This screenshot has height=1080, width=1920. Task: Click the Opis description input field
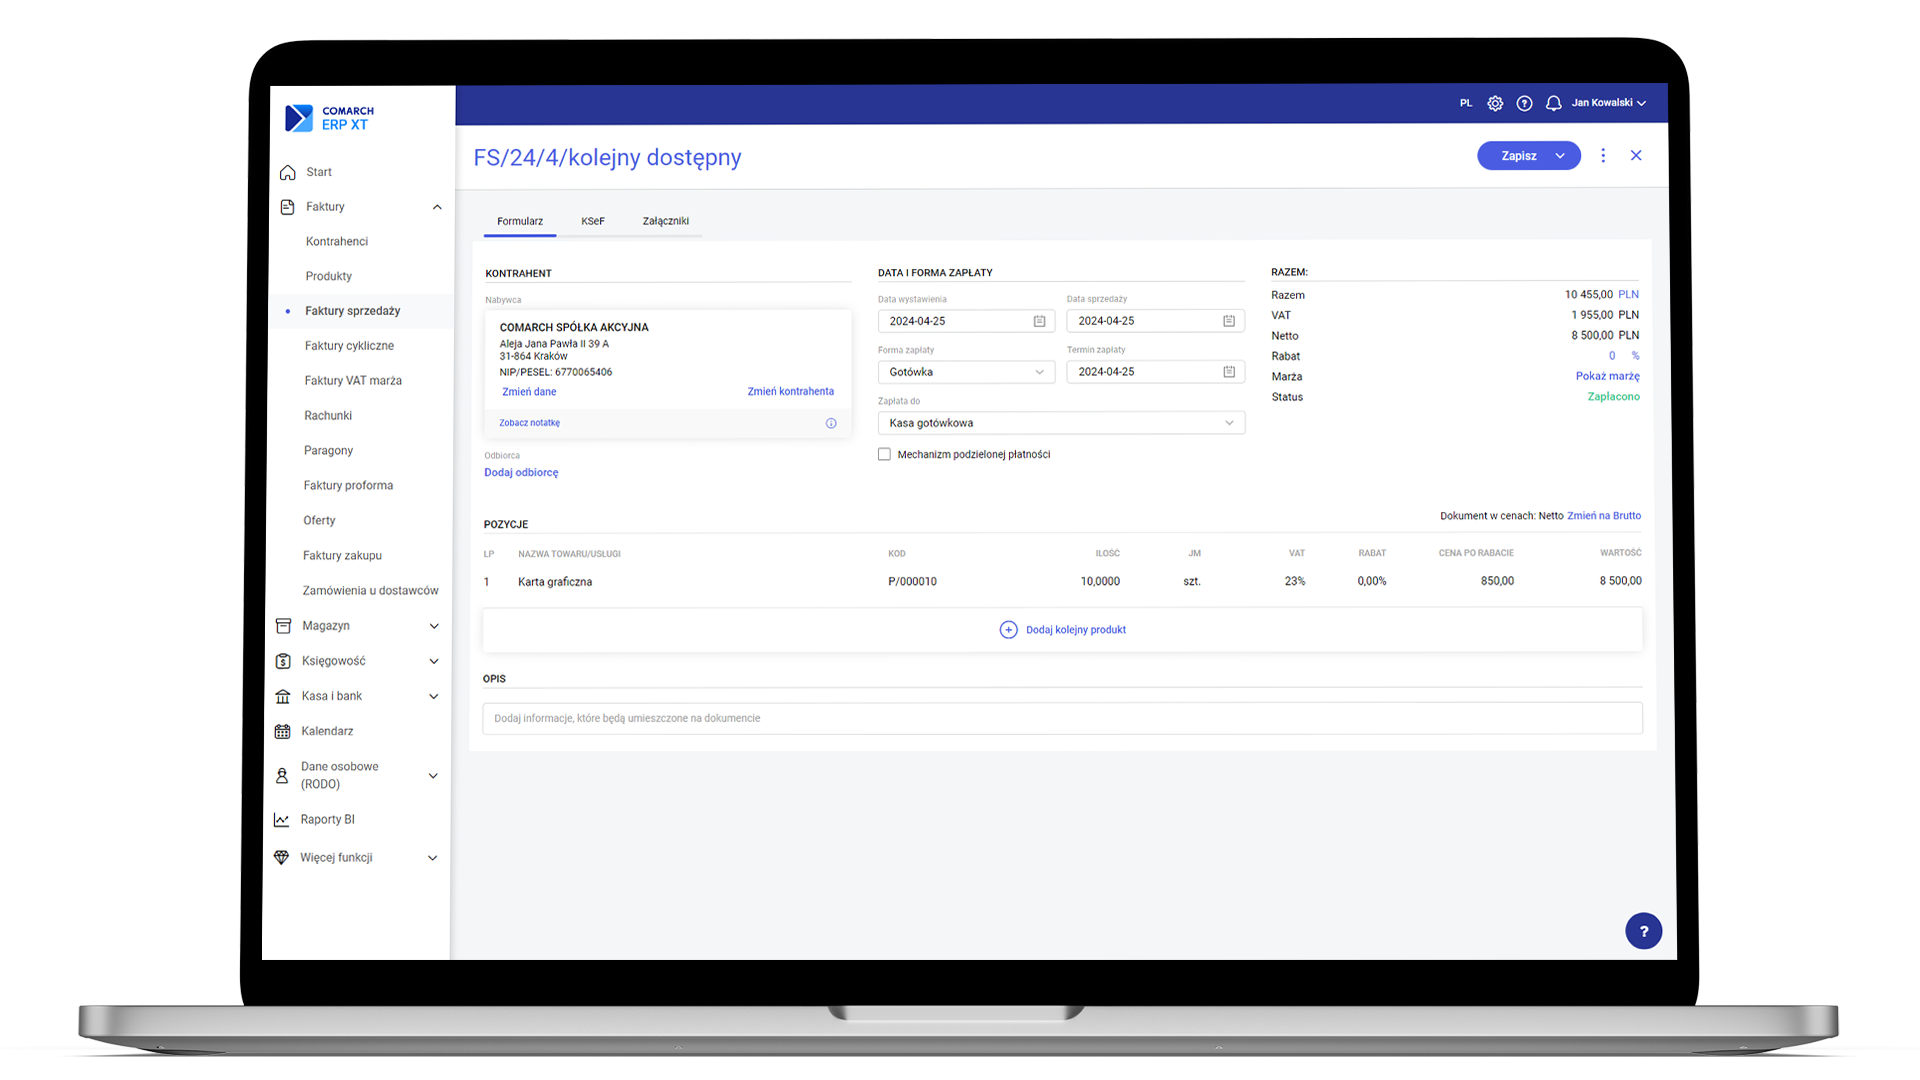[x=1062, y=718]
